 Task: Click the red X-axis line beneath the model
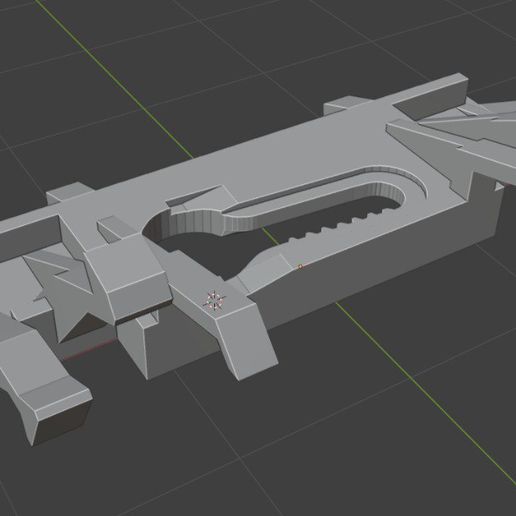(88, 350)
